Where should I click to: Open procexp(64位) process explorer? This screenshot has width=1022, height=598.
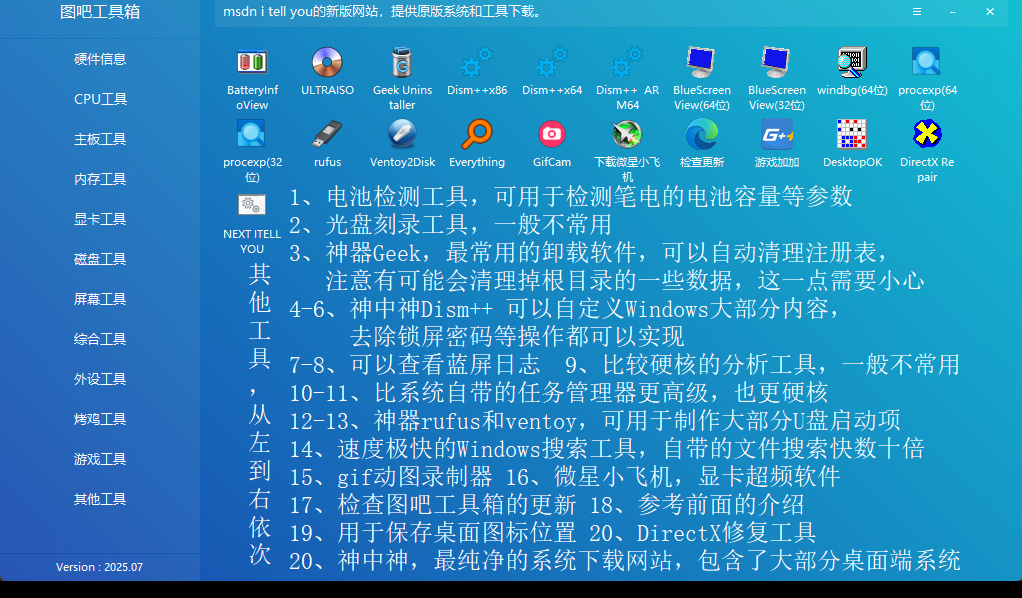[x=927, y=63]
